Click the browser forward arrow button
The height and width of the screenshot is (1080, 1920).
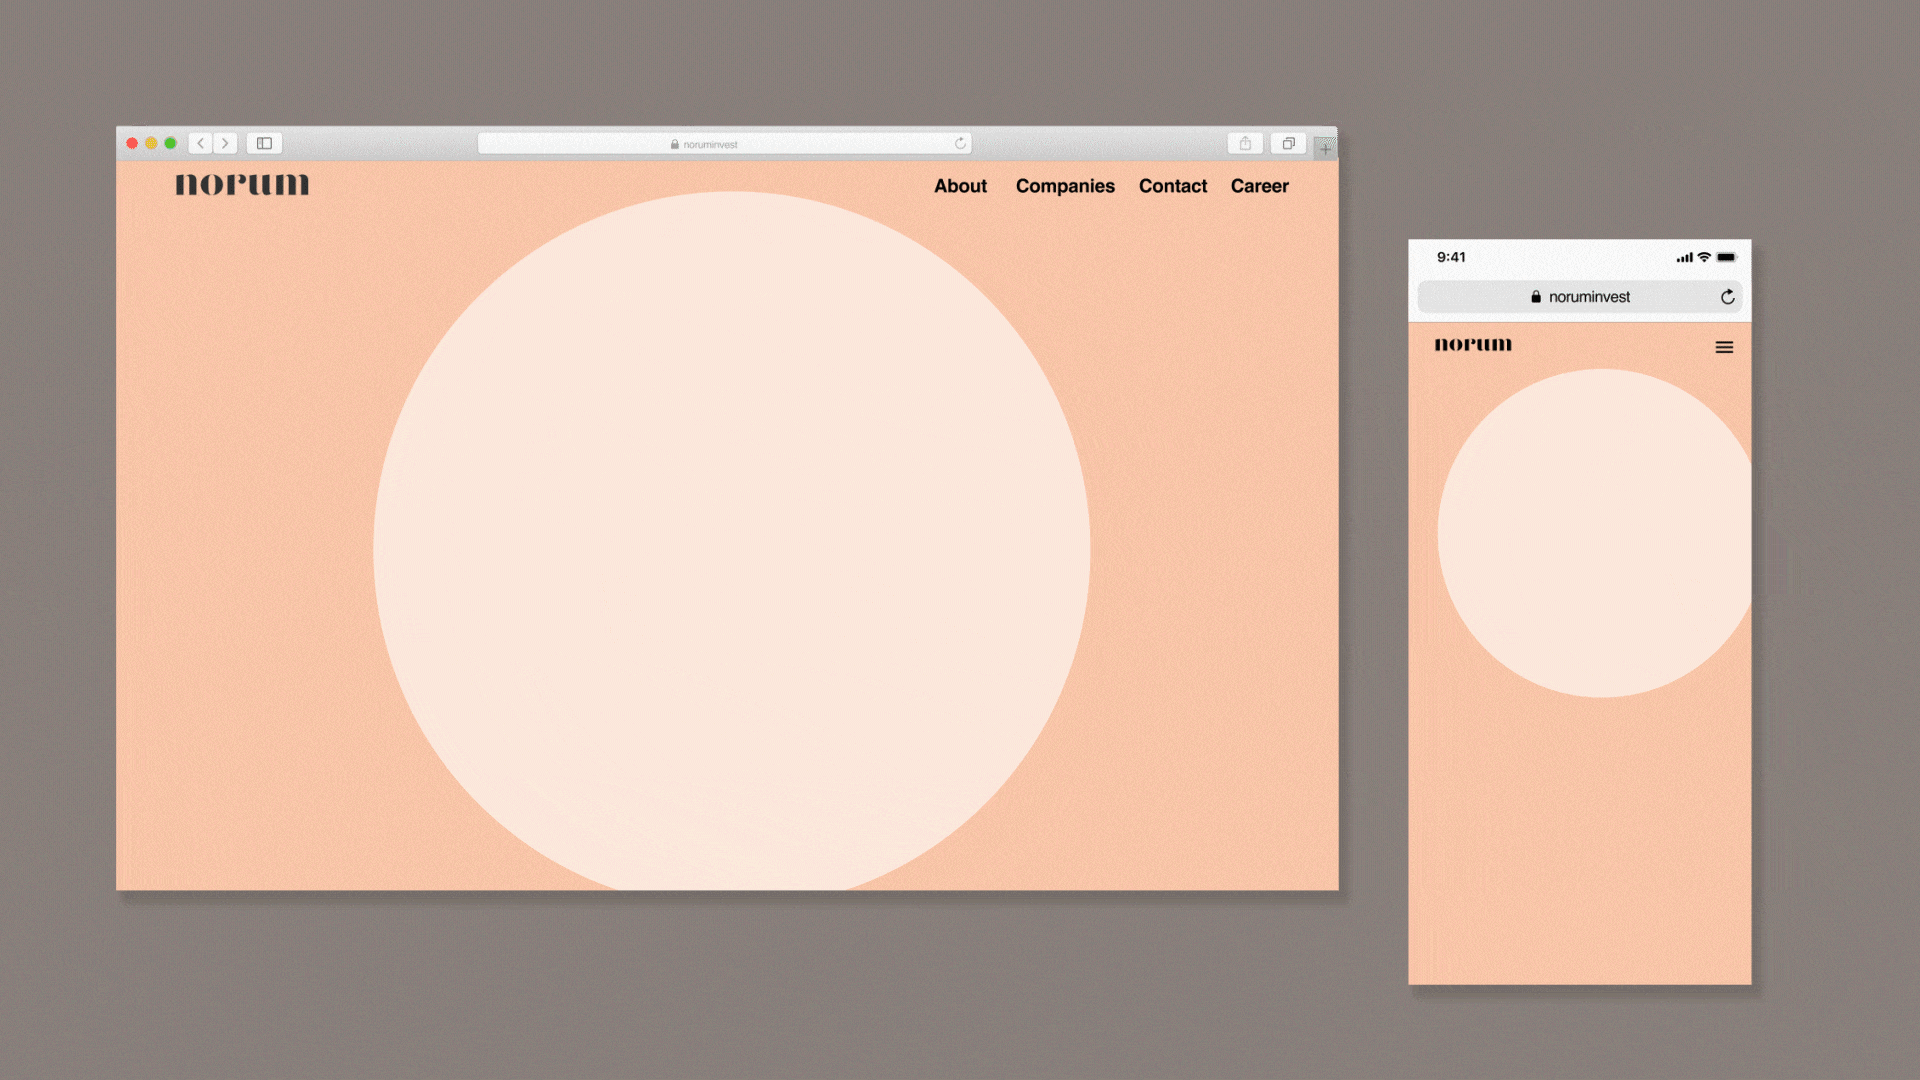225,143
